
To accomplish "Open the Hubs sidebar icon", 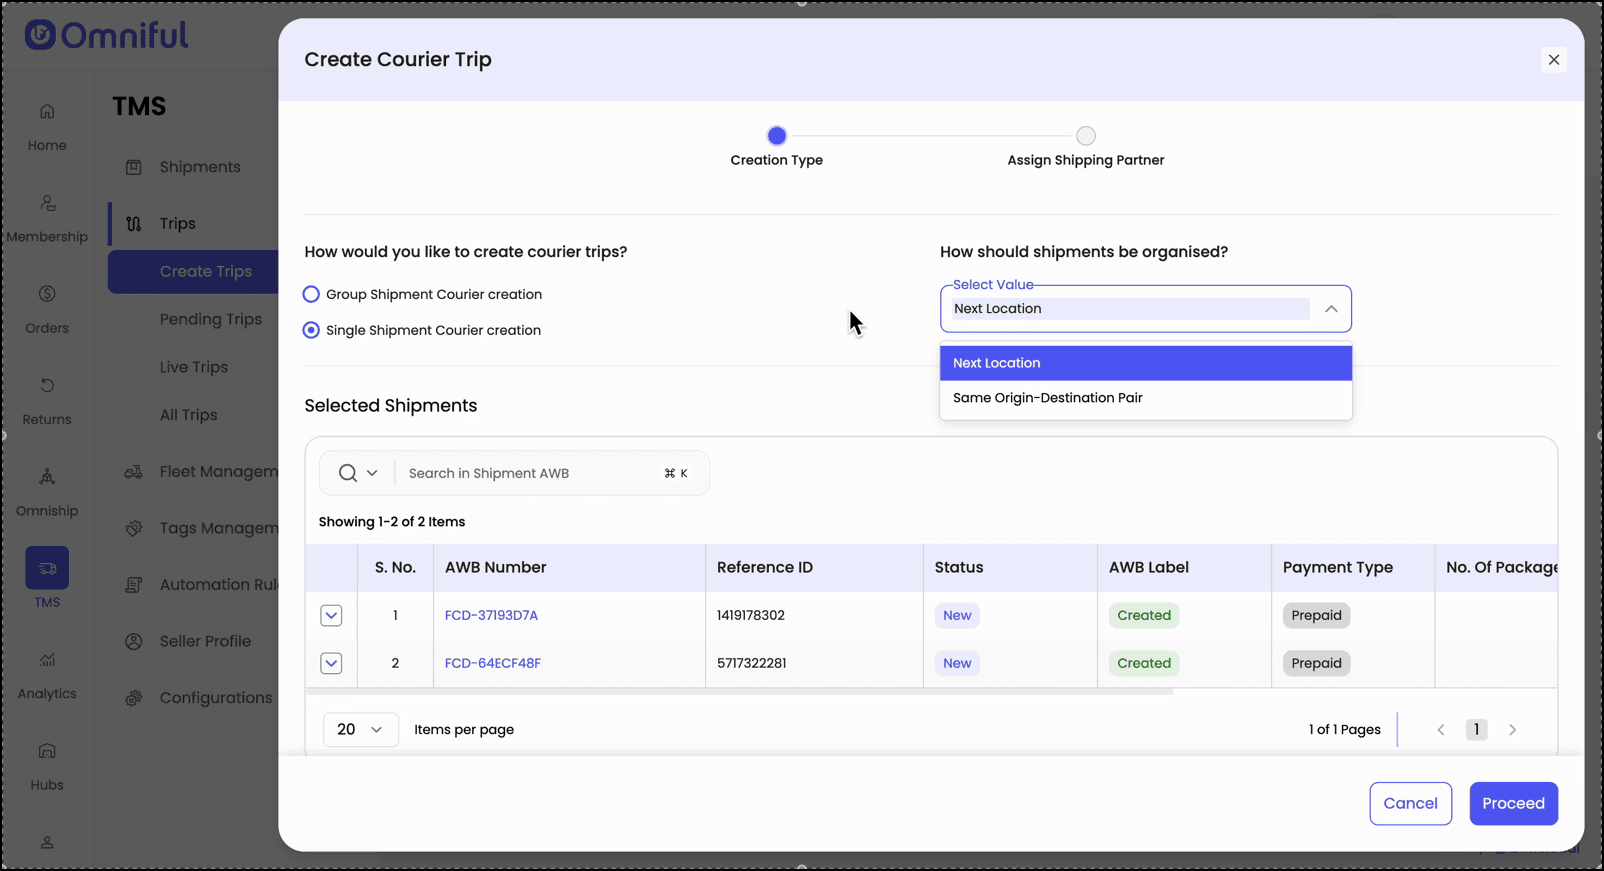I will click(47, 752).
